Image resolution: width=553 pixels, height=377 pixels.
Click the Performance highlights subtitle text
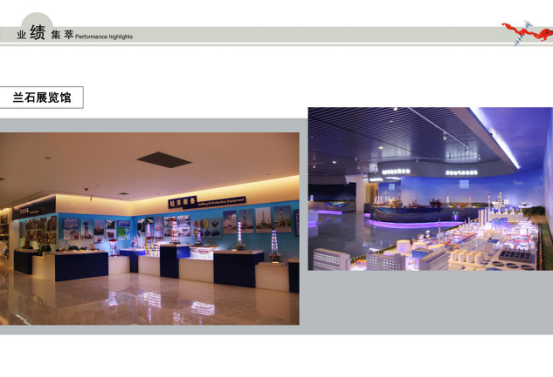pyautogui.click(x=104, y=37)
